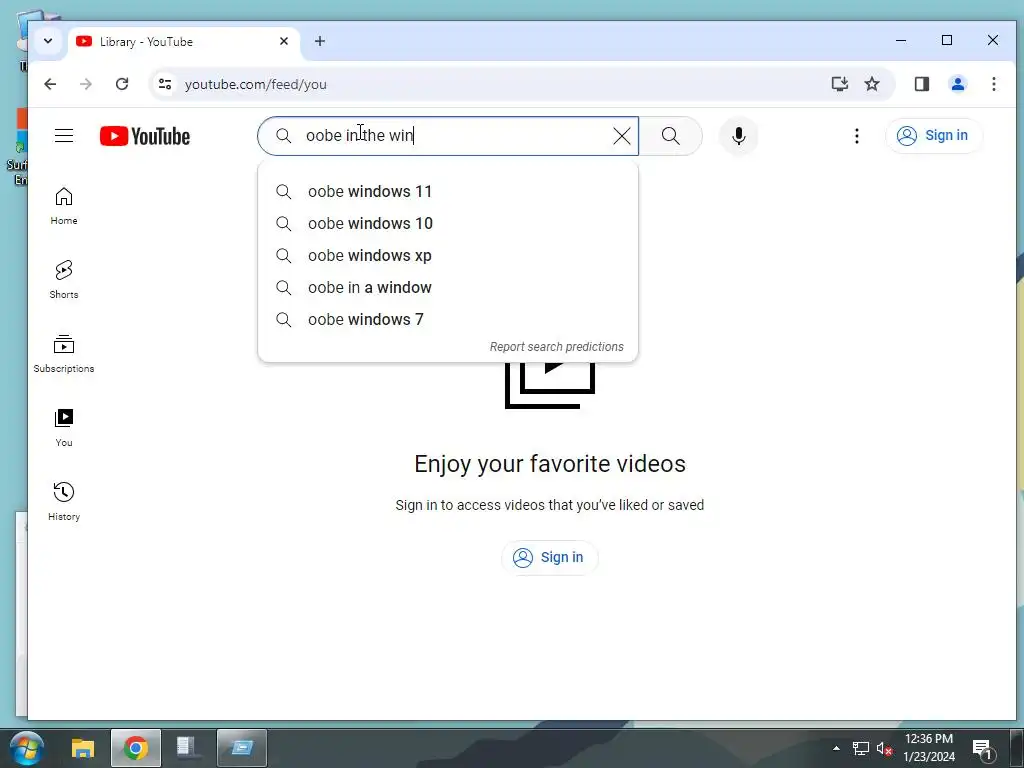Click the muted volume tray icon
The width and height of the screenshot is (1024, 768).
click(x=884, y=748)
